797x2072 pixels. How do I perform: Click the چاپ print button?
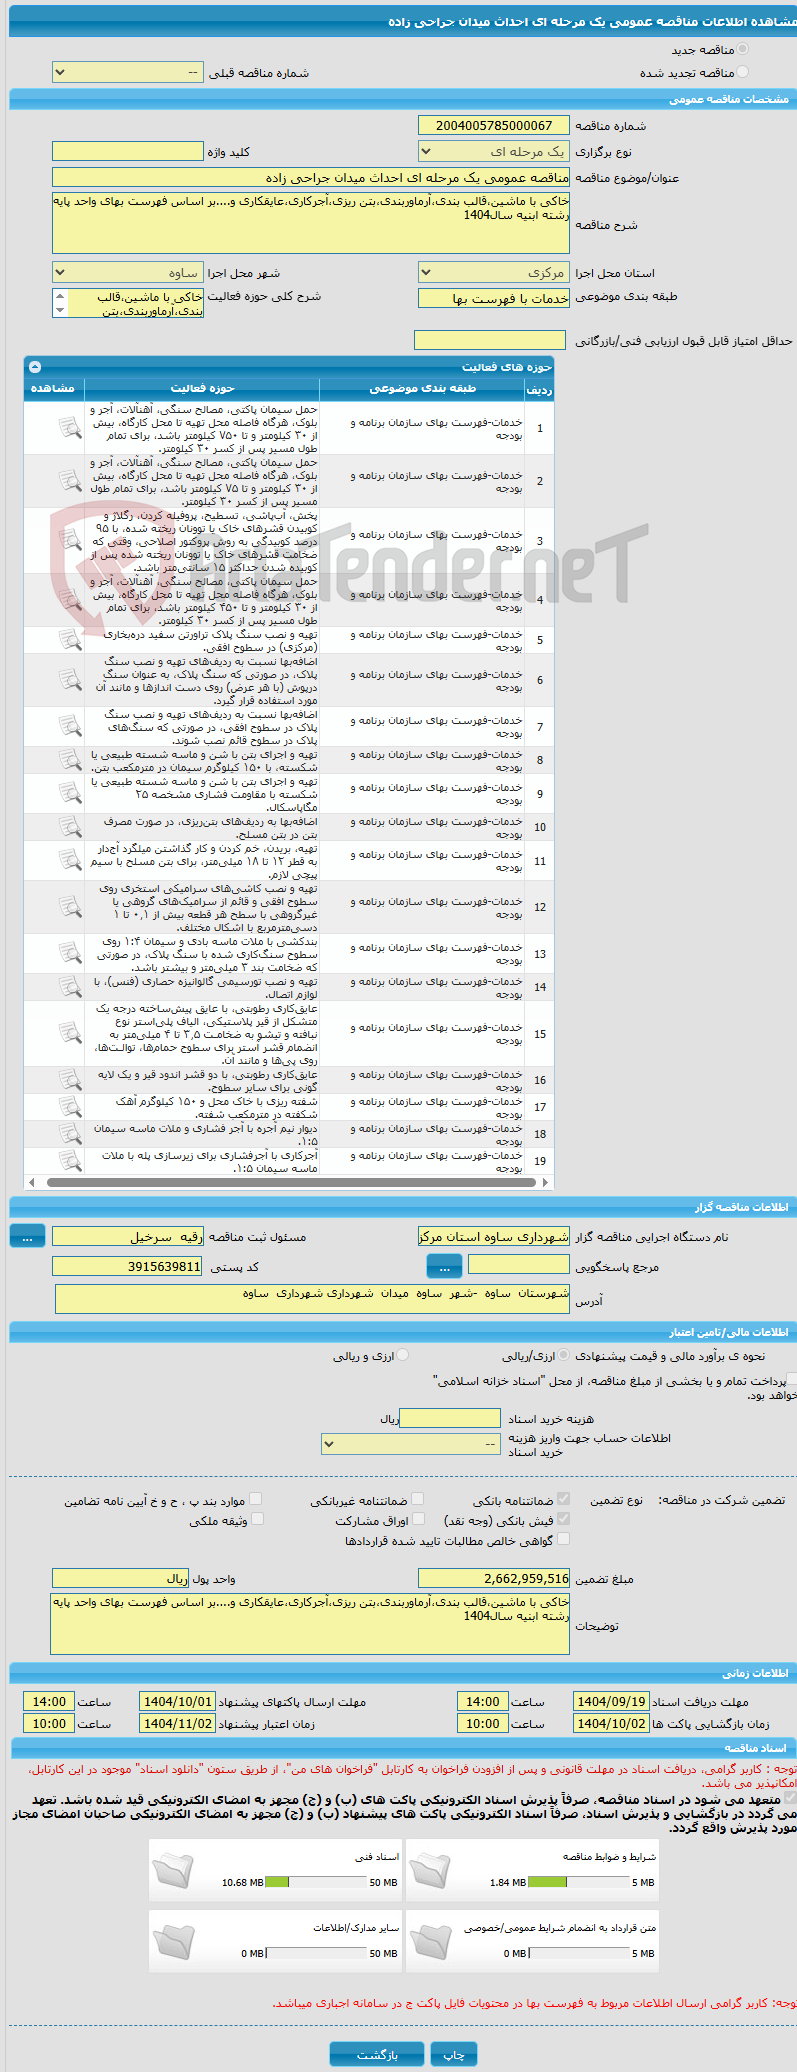tap(454, 2054)
